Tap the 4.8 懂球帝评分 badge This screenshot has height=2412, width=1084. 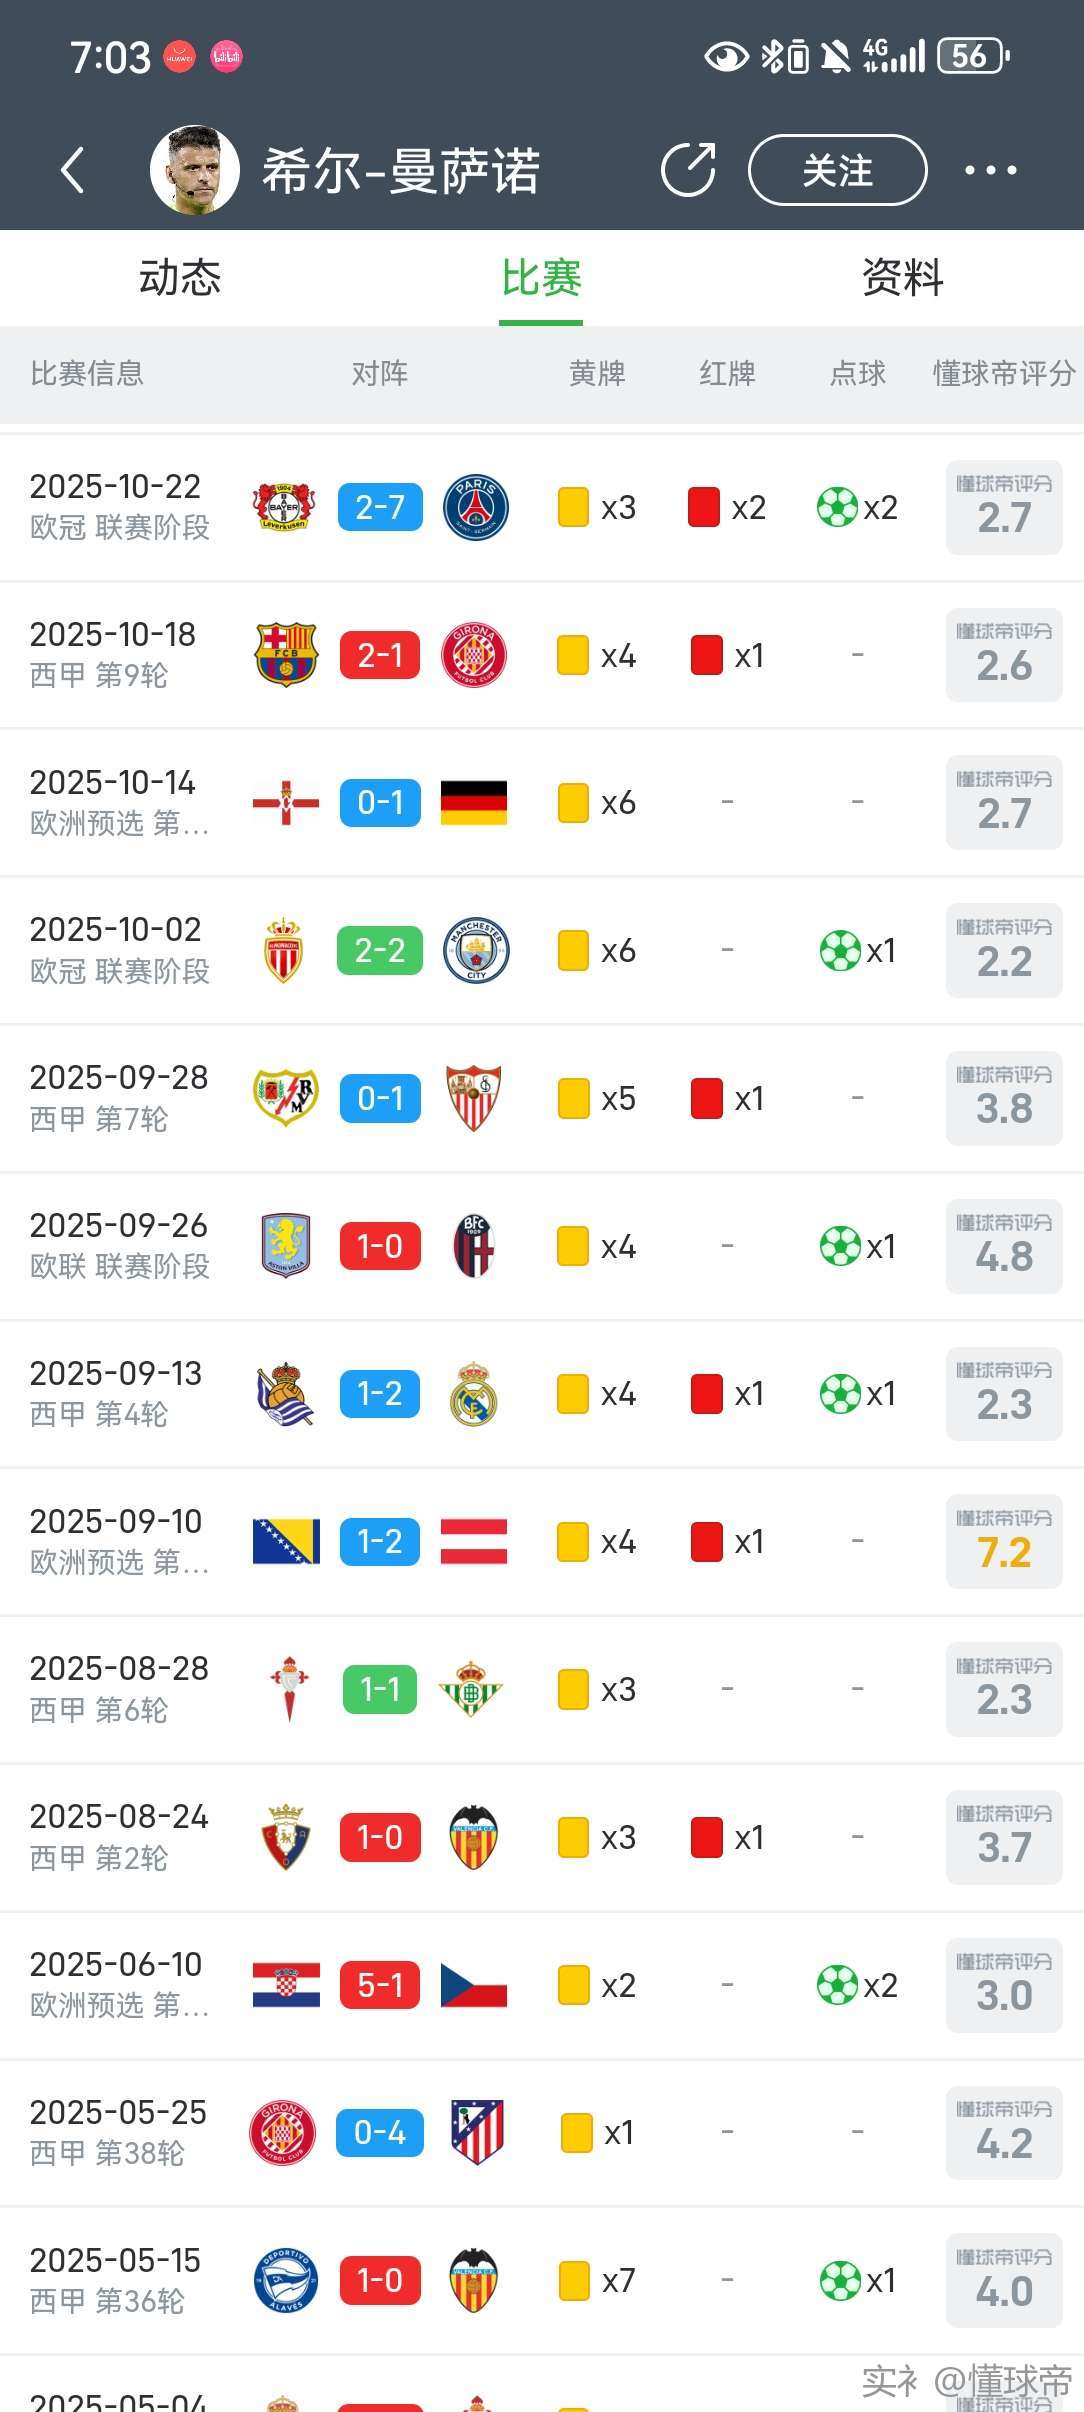pyautogui.click(x=1004, y=1246)
